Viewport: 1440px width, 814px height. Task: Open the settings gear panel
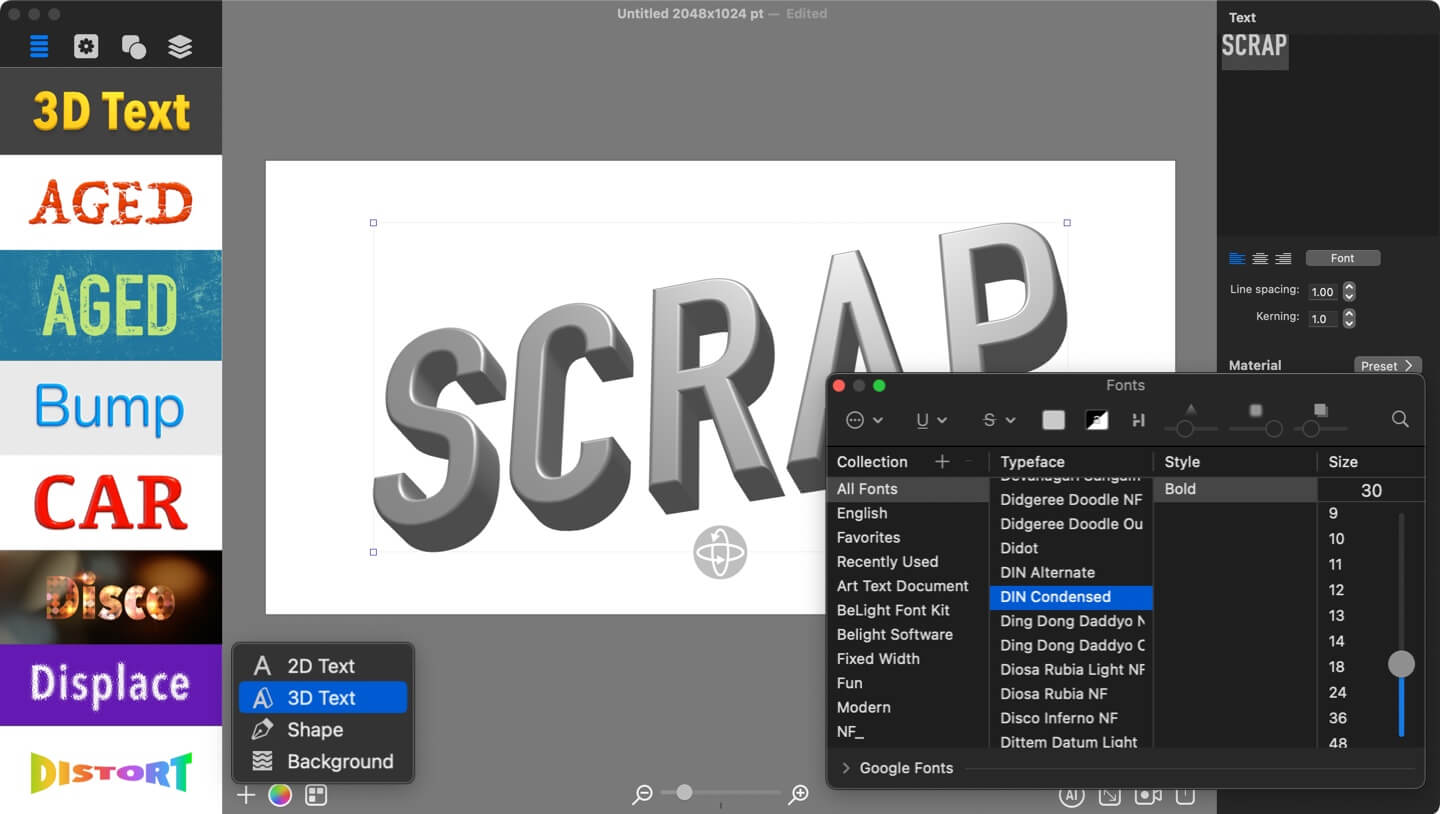[86, 46]
